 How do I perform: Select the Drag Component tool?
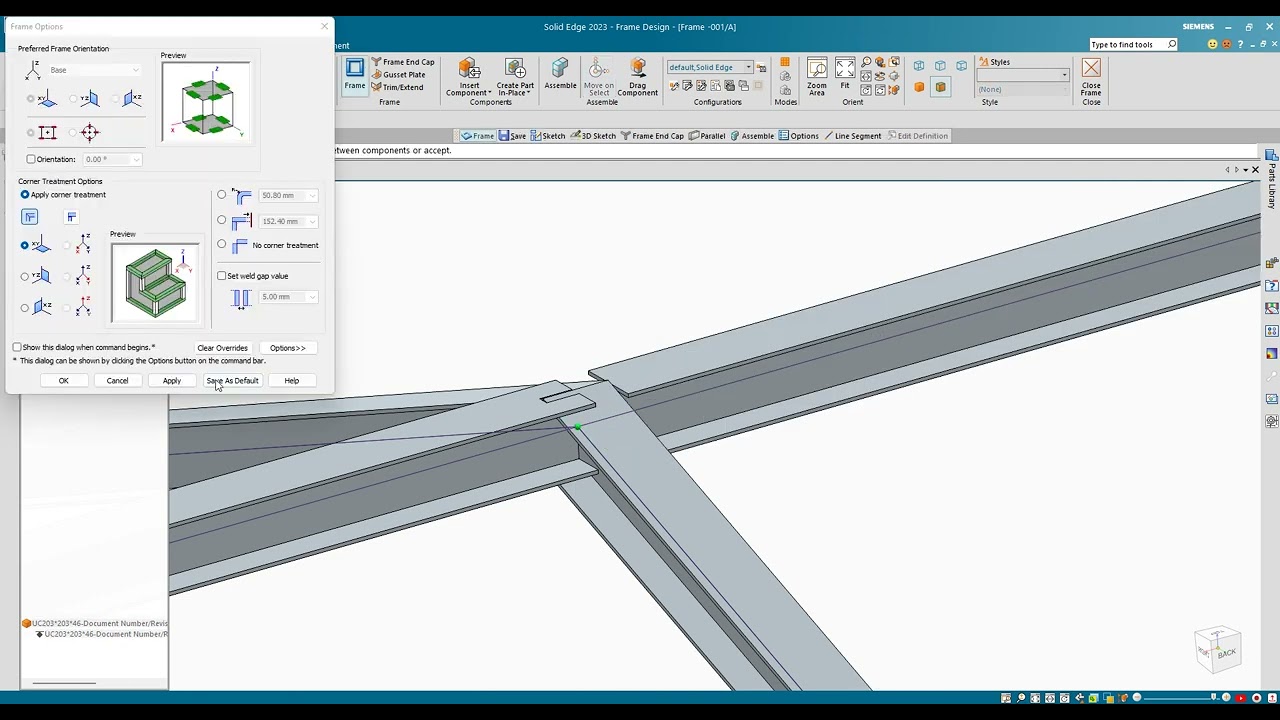point(637,77)
